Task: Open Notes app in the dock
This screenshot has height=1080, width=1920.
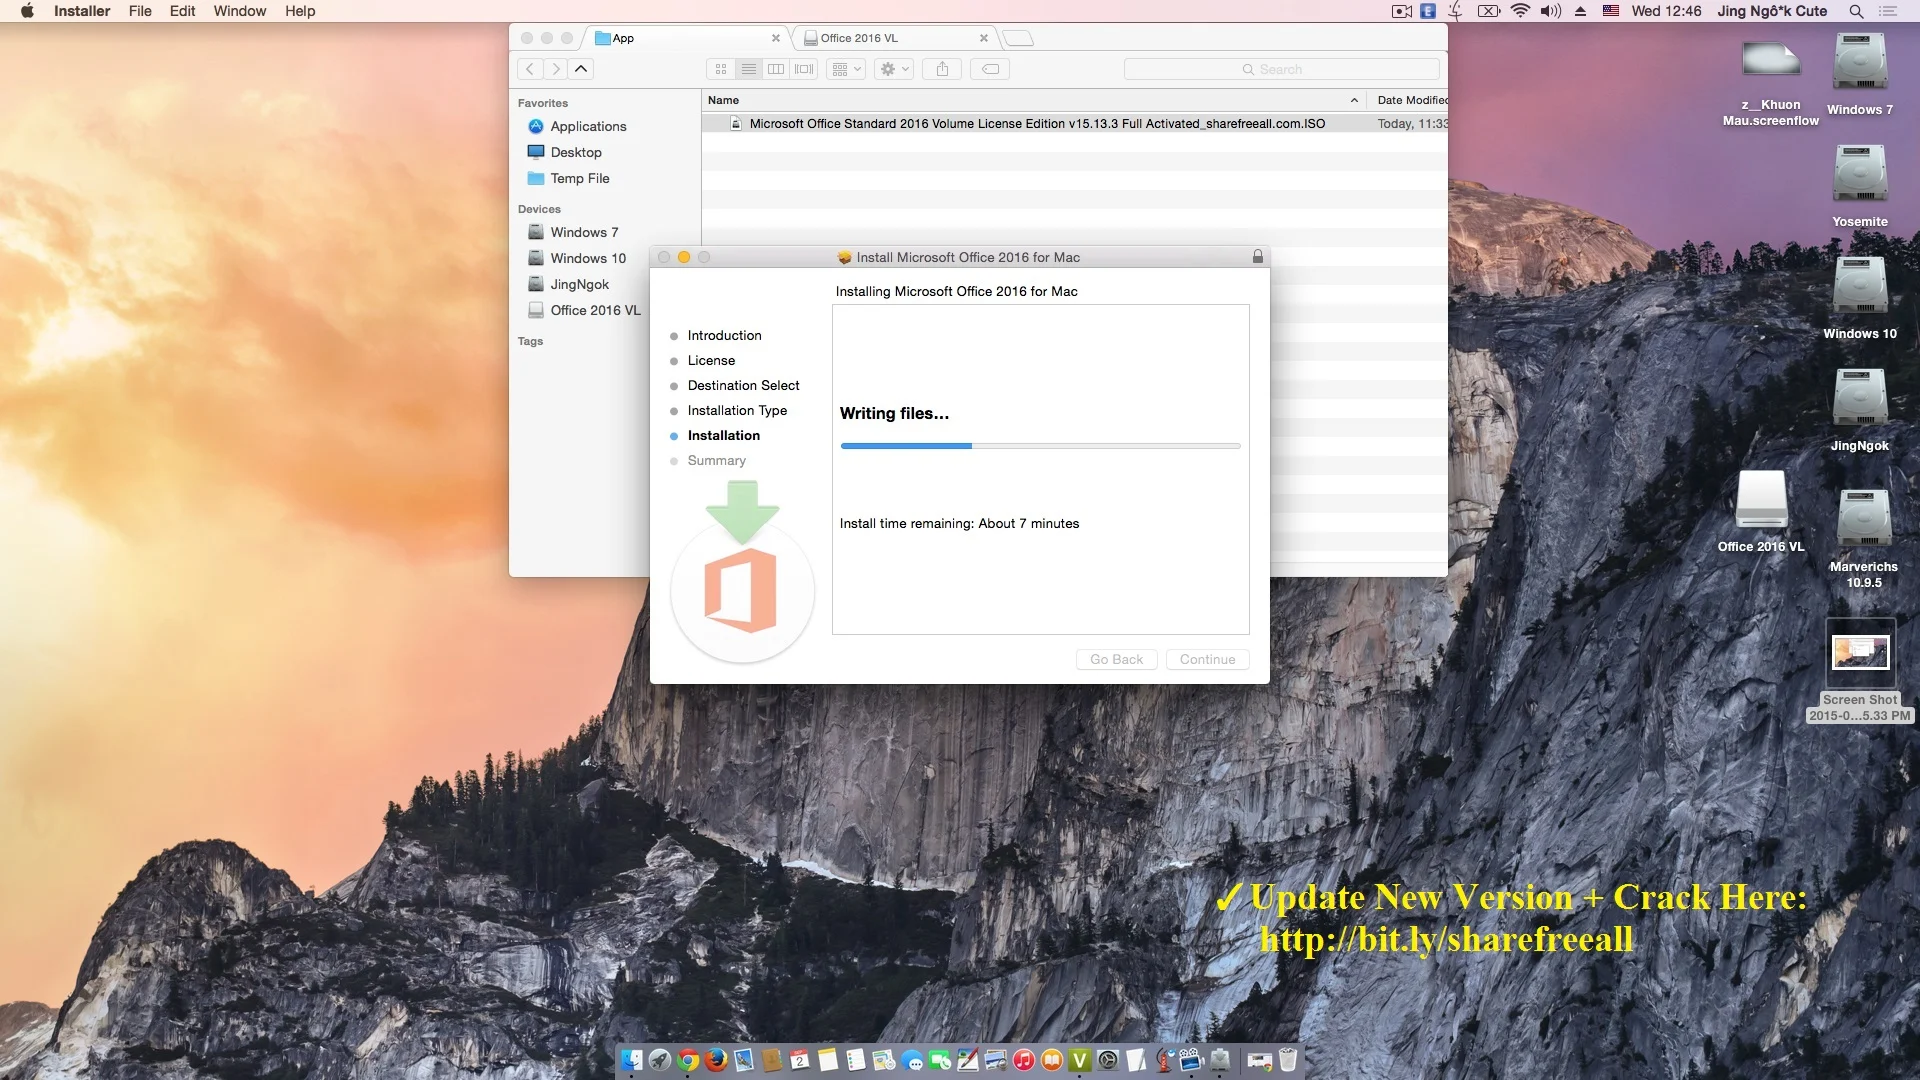Action: [828, 1060]
